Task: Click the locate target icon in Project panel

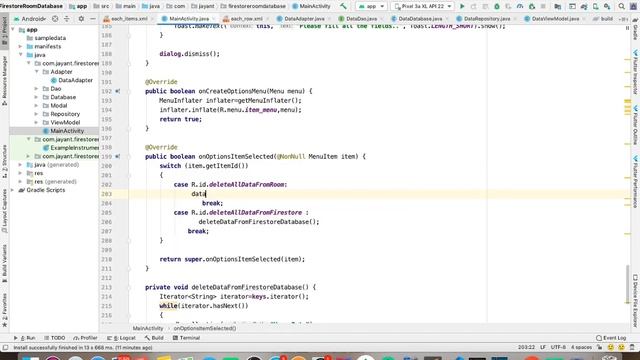Action: [x=55, y=19]
